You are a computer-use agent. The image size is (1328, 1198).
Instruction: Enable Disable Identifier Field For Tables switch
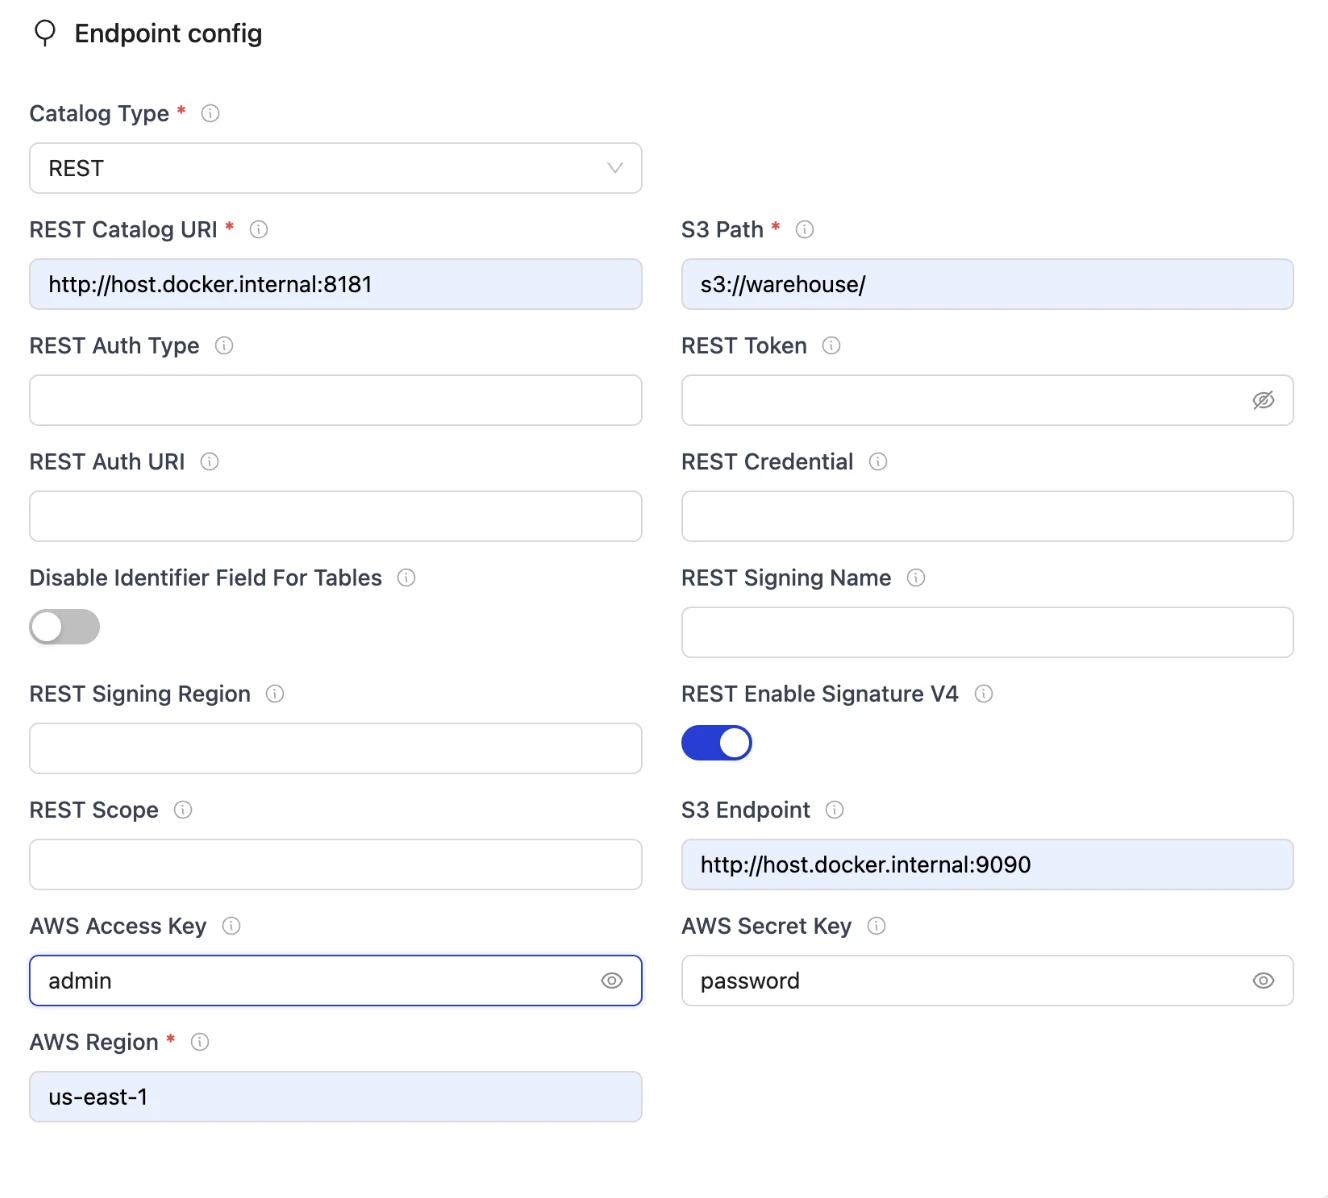[x=65, y=627]
